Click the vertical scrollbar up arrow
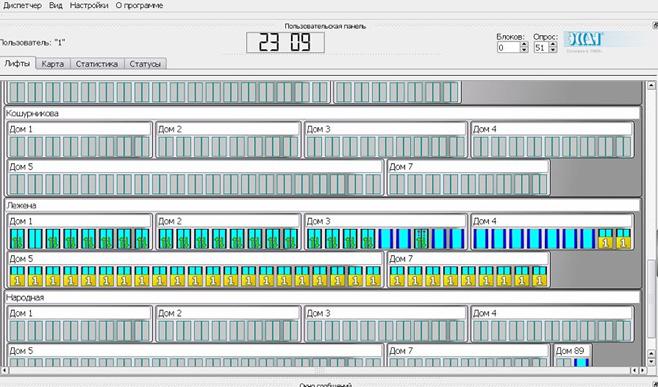This screenshot has width=658, height=387. click(x=651, y=85)
